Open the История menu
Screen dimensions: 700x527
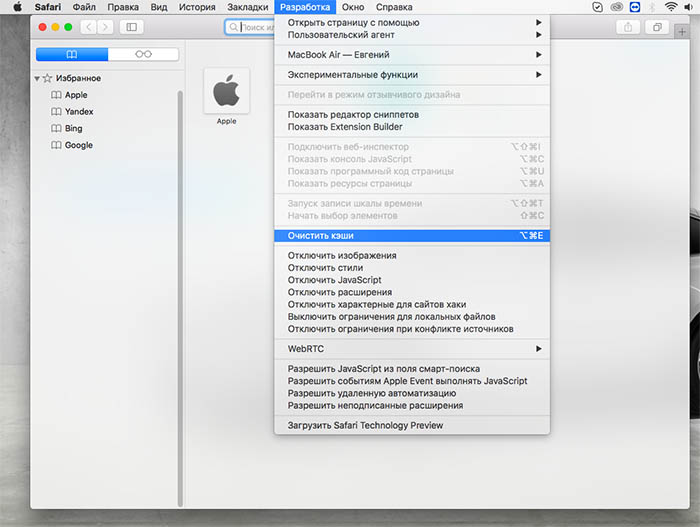point(197,7)
